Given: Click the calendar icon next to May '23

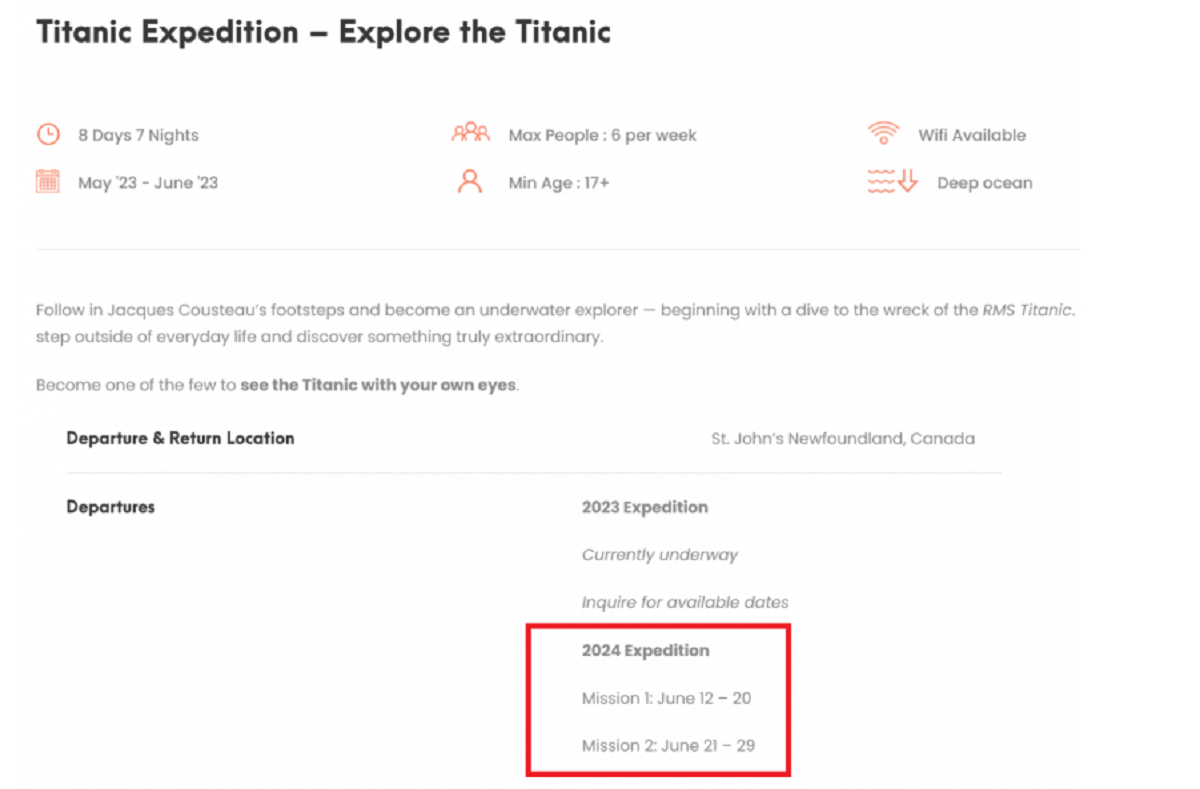Looking at the screenshot, I should [x=48, y=182].
